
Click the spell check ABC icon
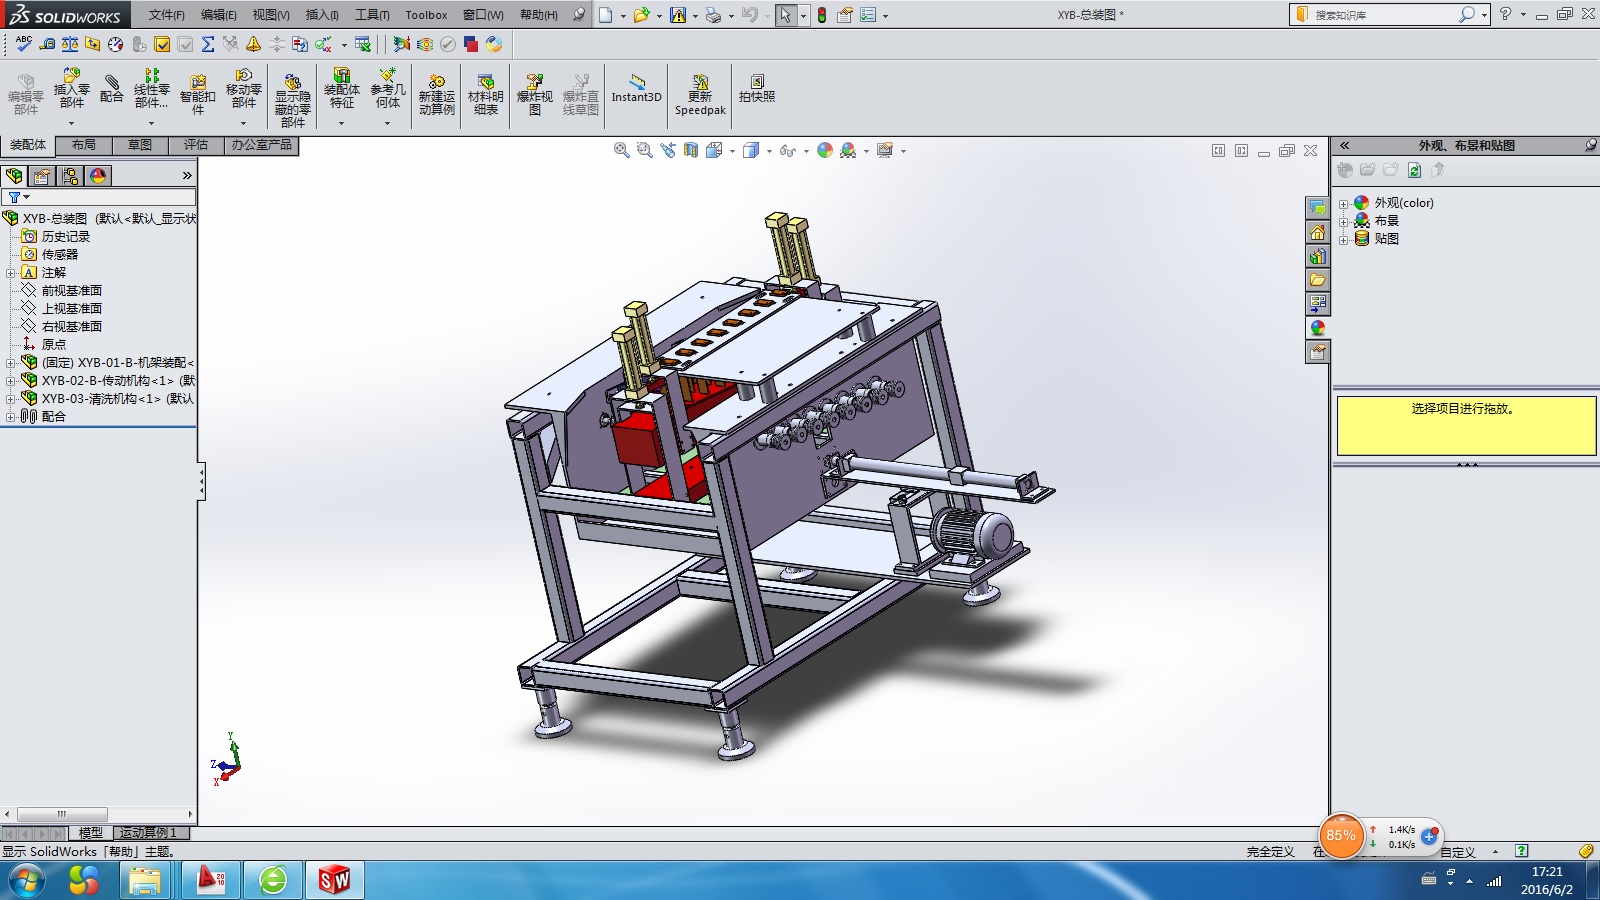click(x=24, y=44)
